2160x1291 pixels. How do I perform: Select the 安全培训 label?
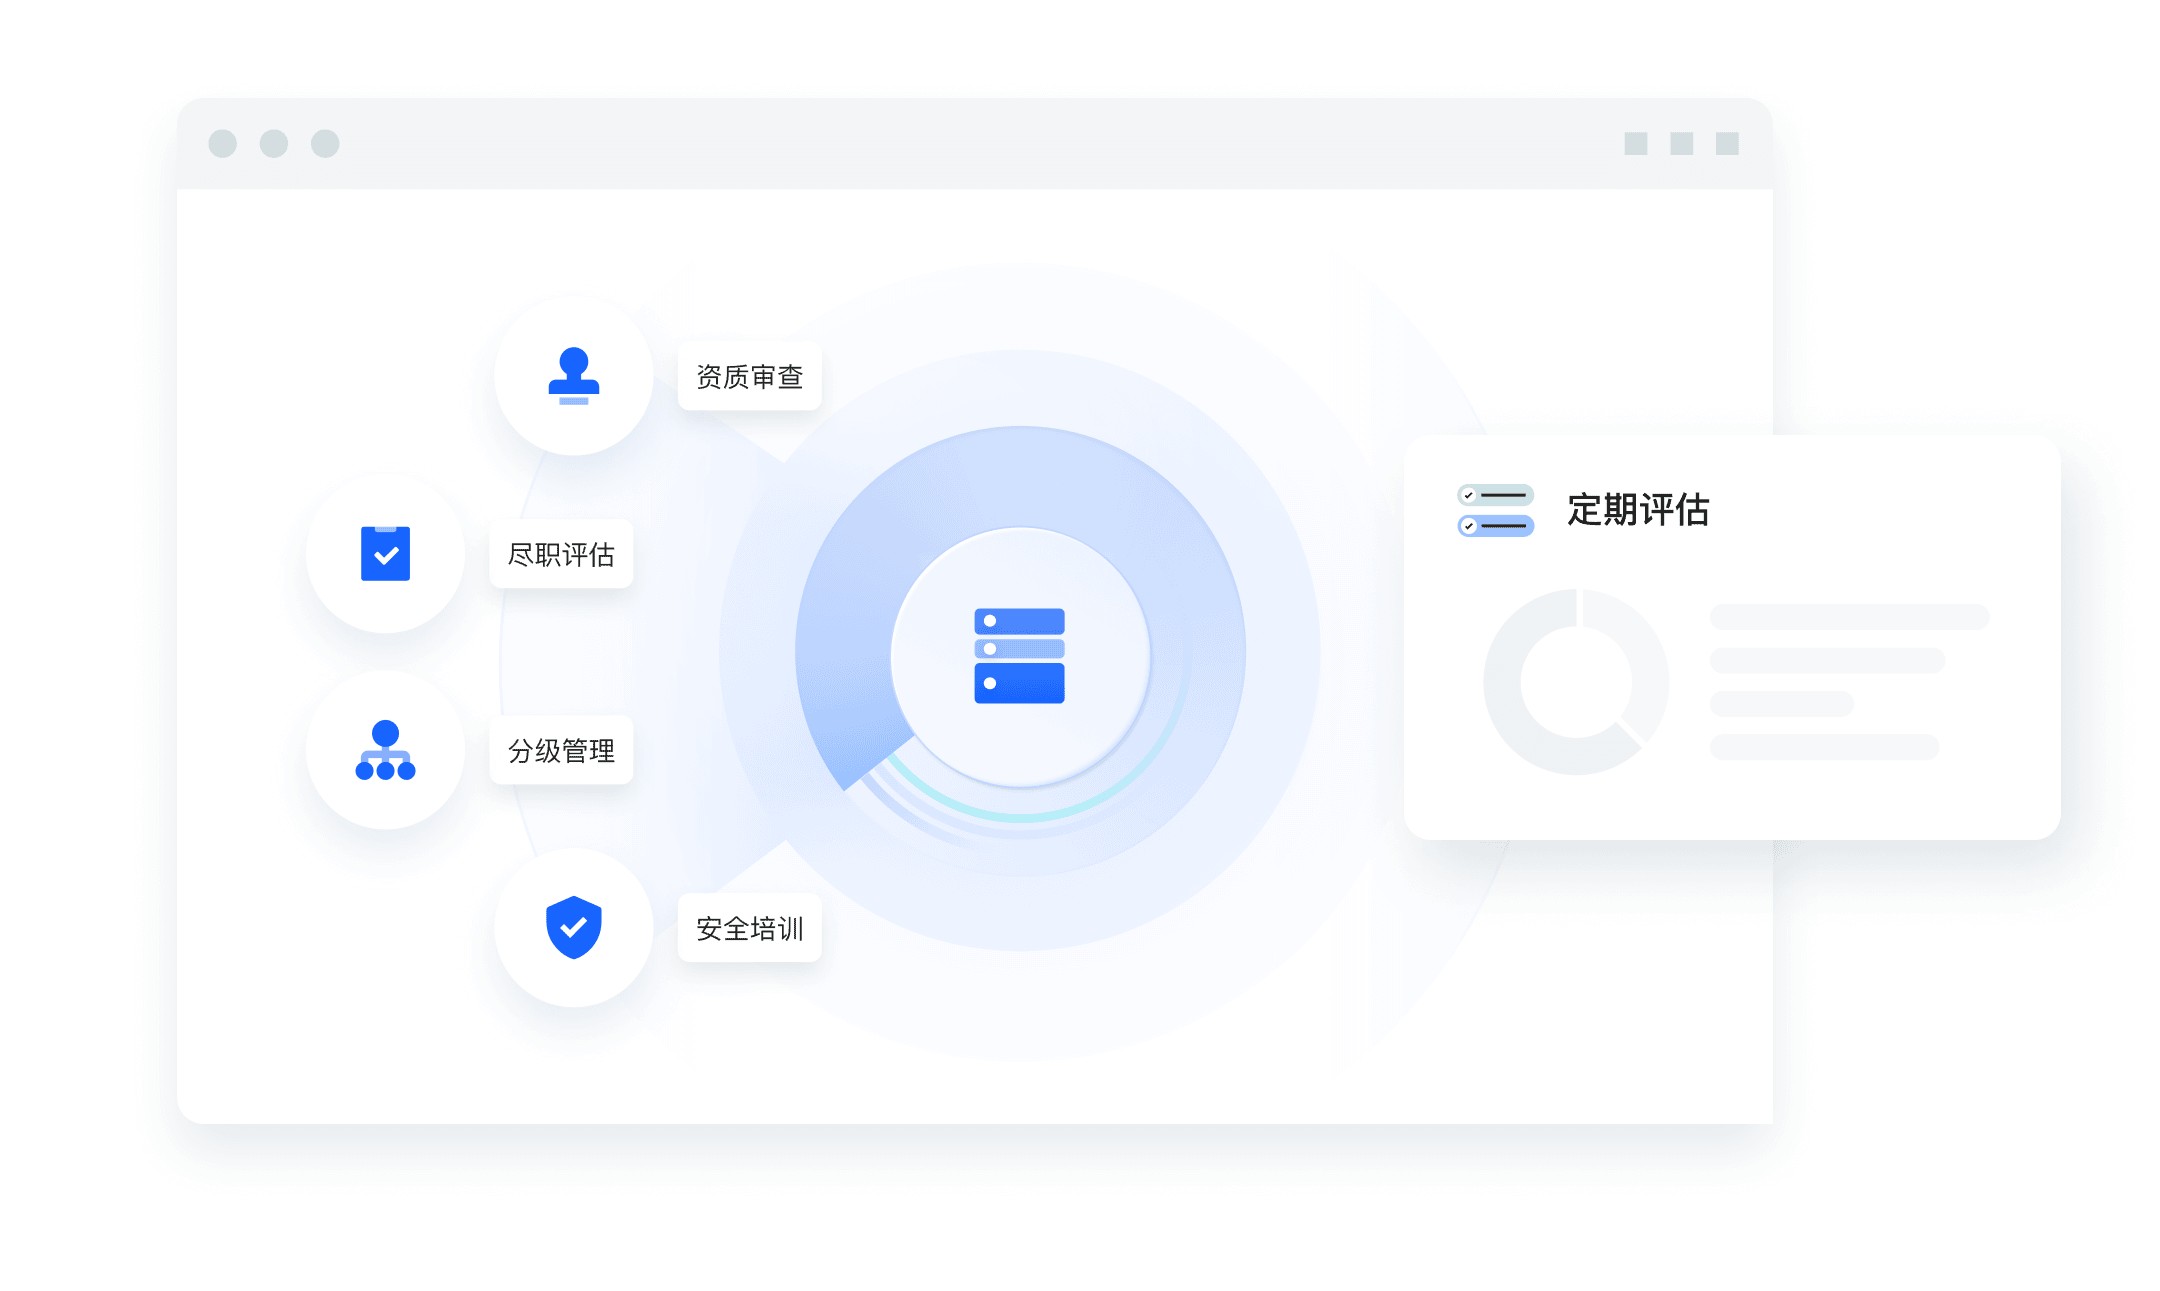click(x=750, y=928)
